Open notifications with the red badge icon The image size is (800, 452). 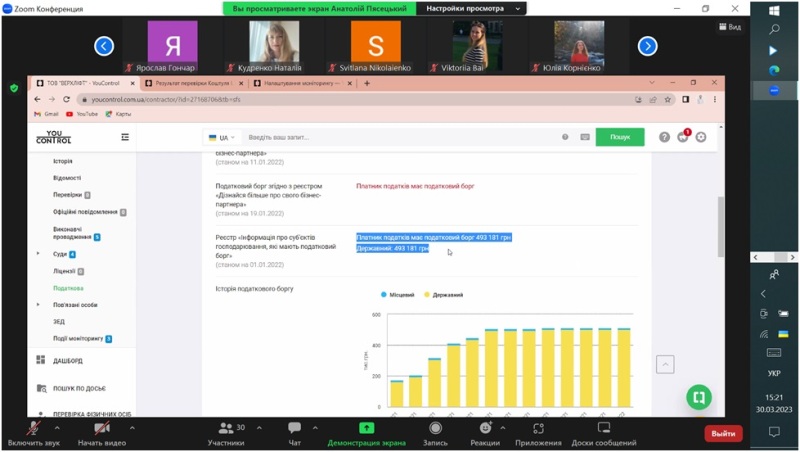(683, 136)
